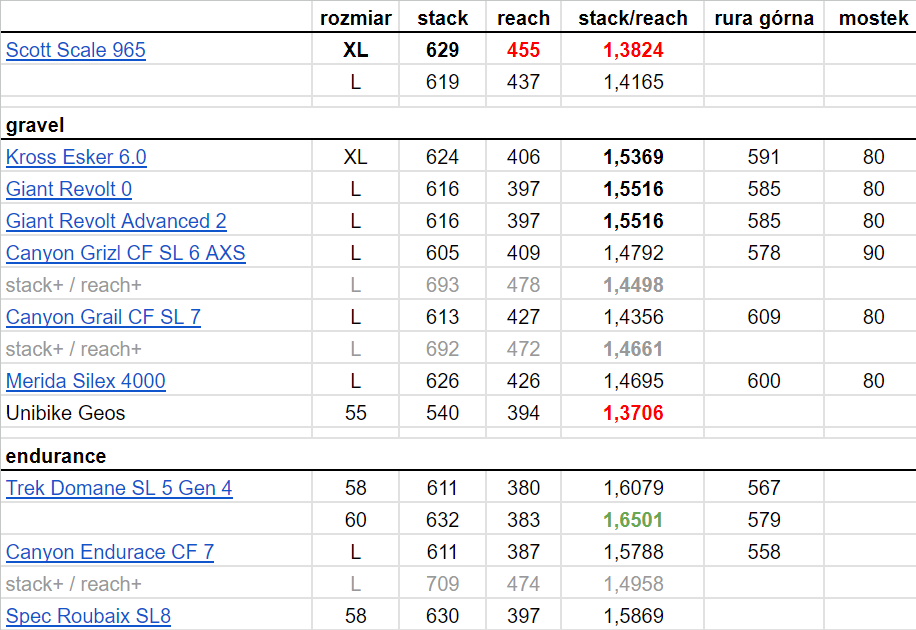Select the green 1,6501 ratio cell
916x630 pixels.
coord(633,520)
